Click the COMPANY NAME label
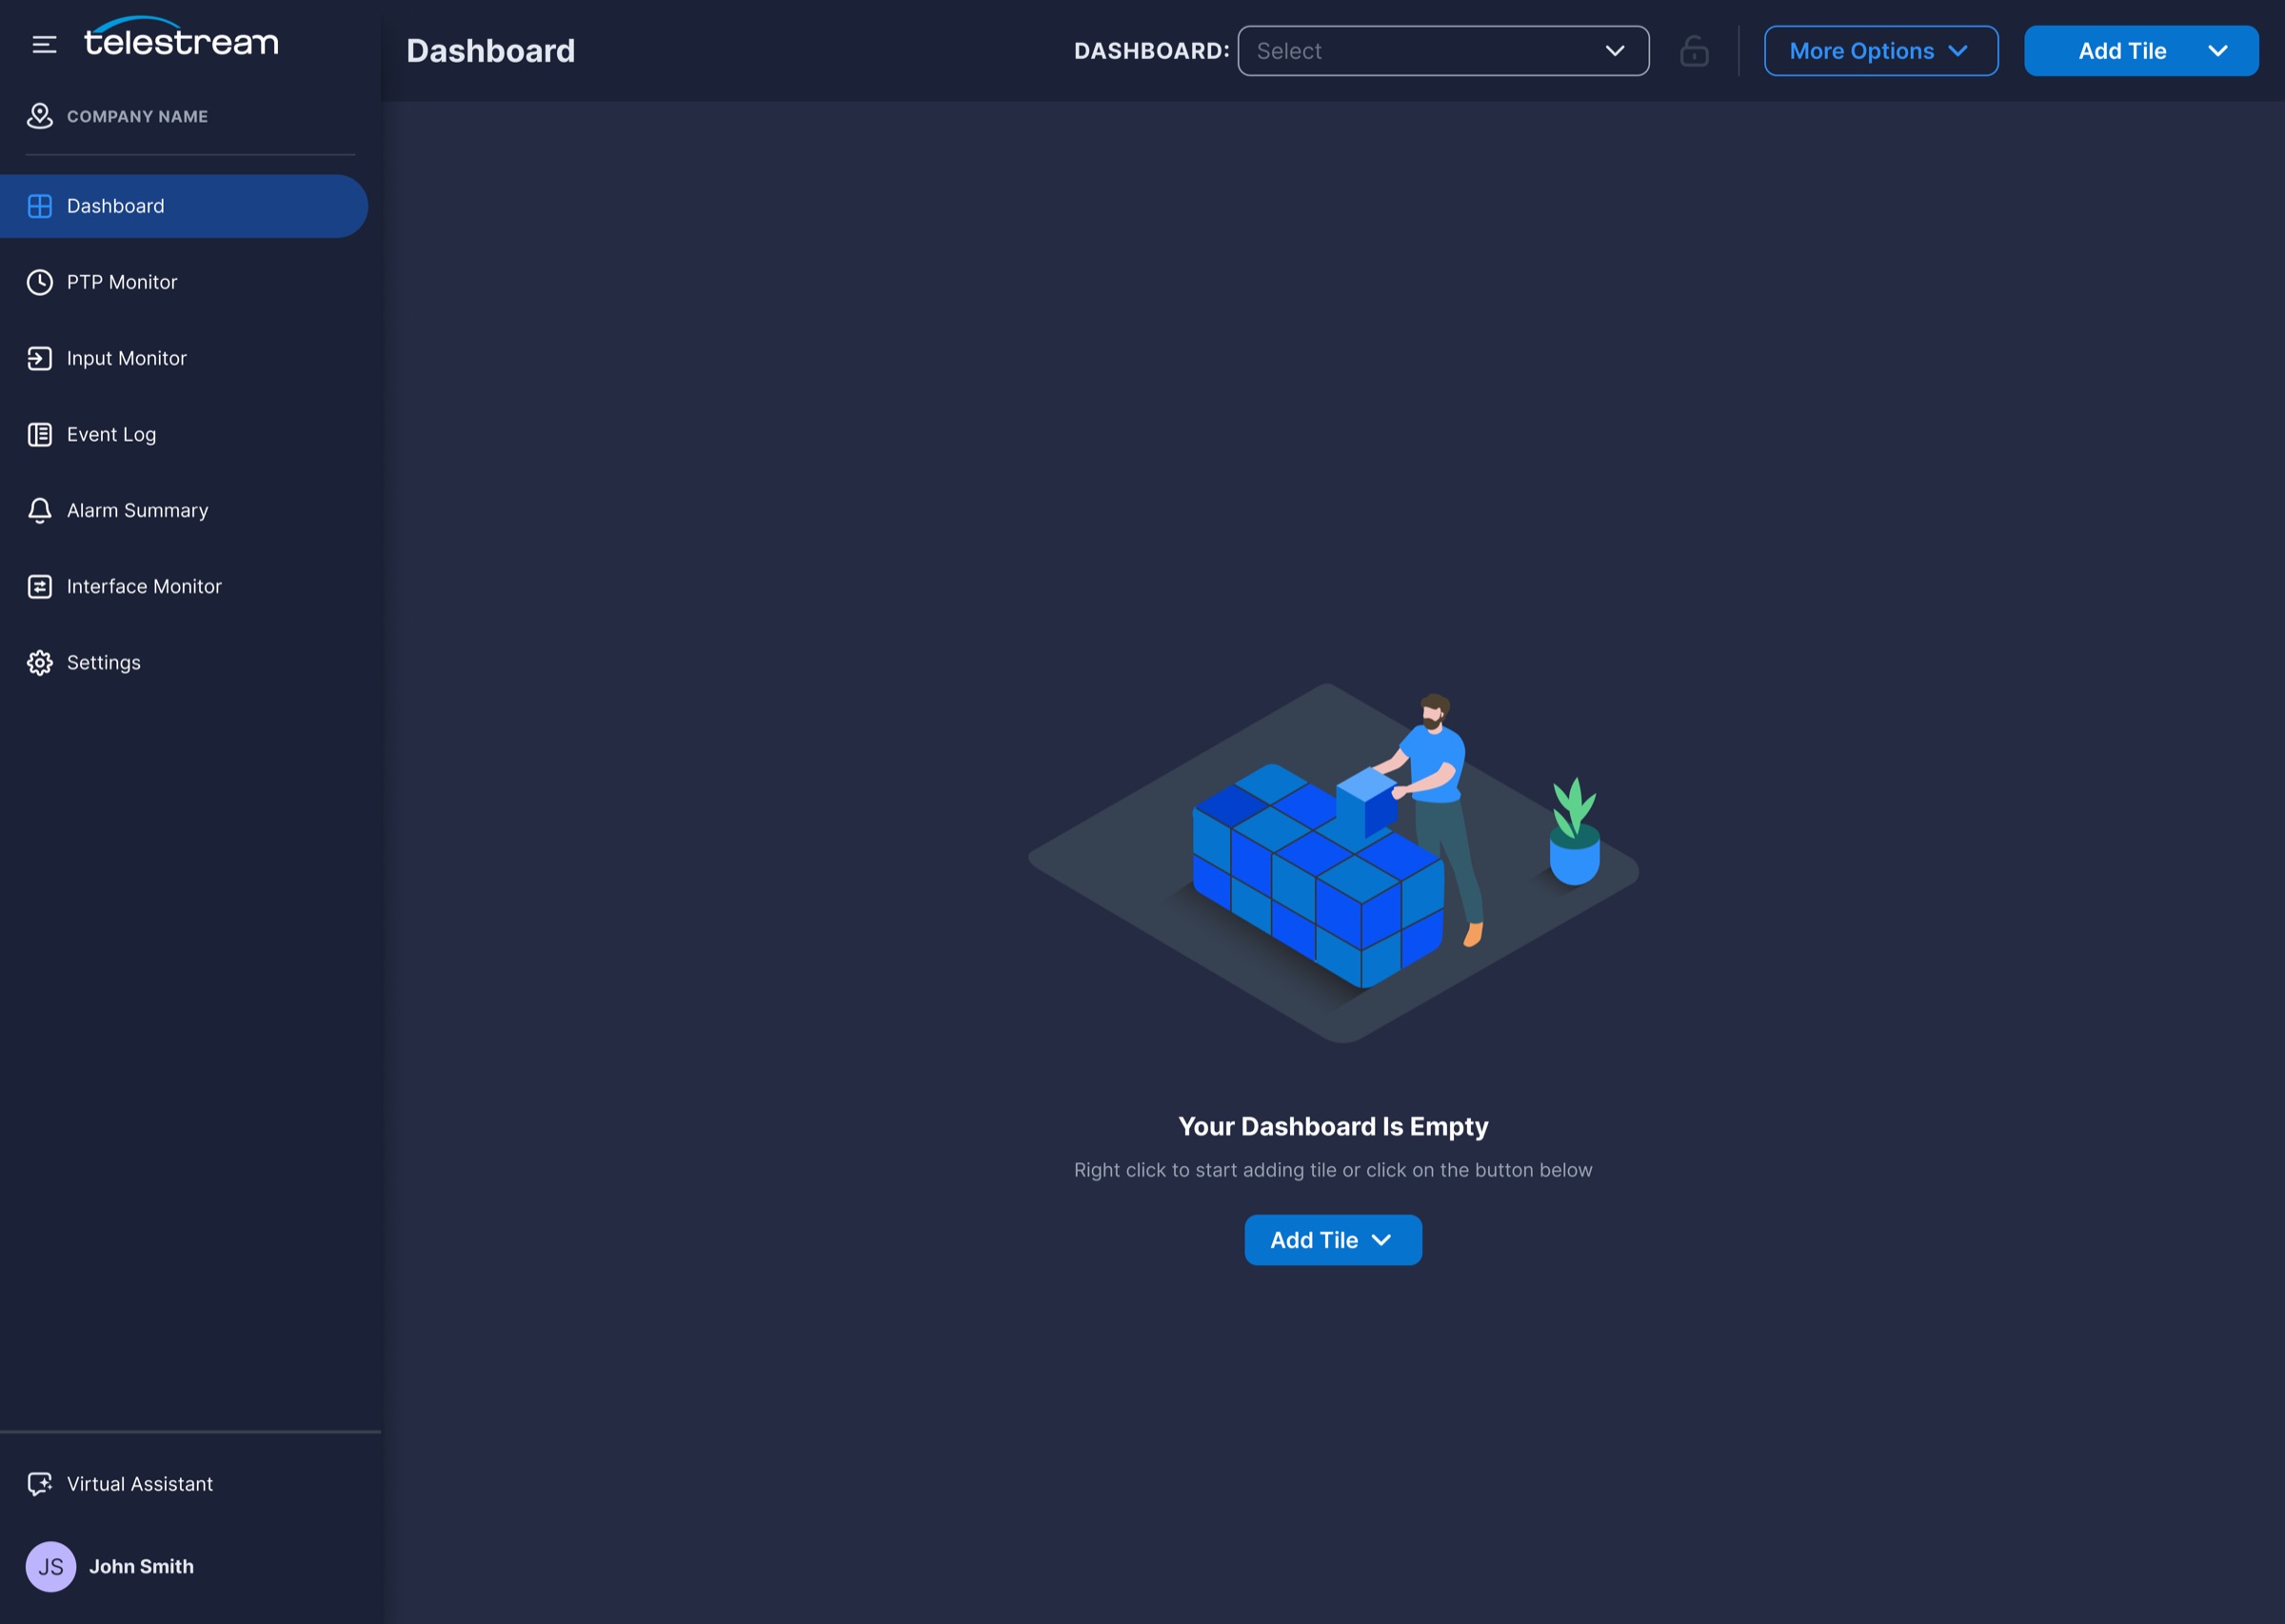The width and height of the screenshot is (2285, 1624). (x=138, y=116)
